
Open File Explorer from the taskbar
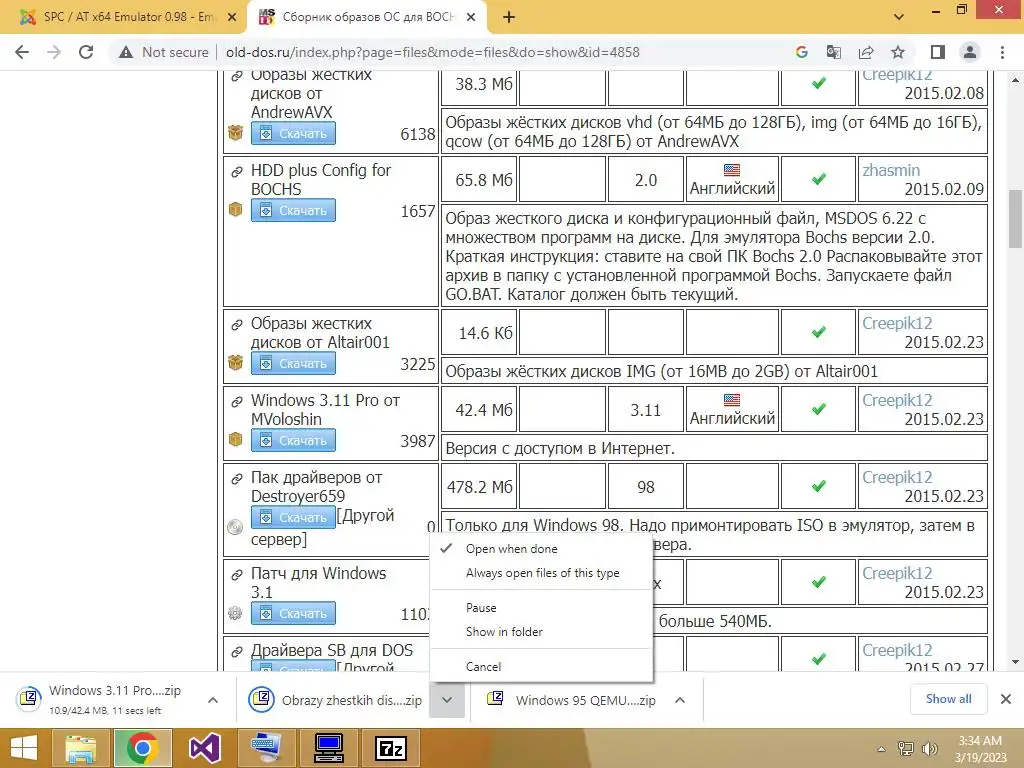tap(80, 748)
